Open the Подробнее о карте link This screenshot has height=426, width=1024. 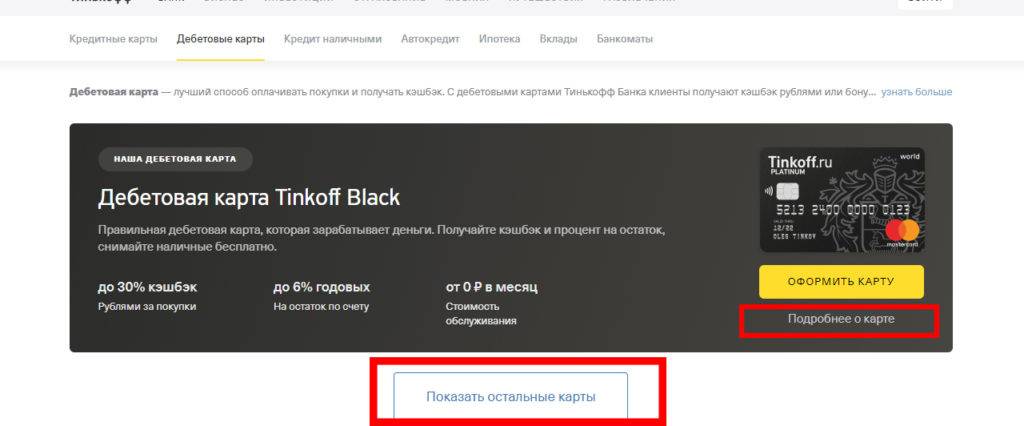841,319
